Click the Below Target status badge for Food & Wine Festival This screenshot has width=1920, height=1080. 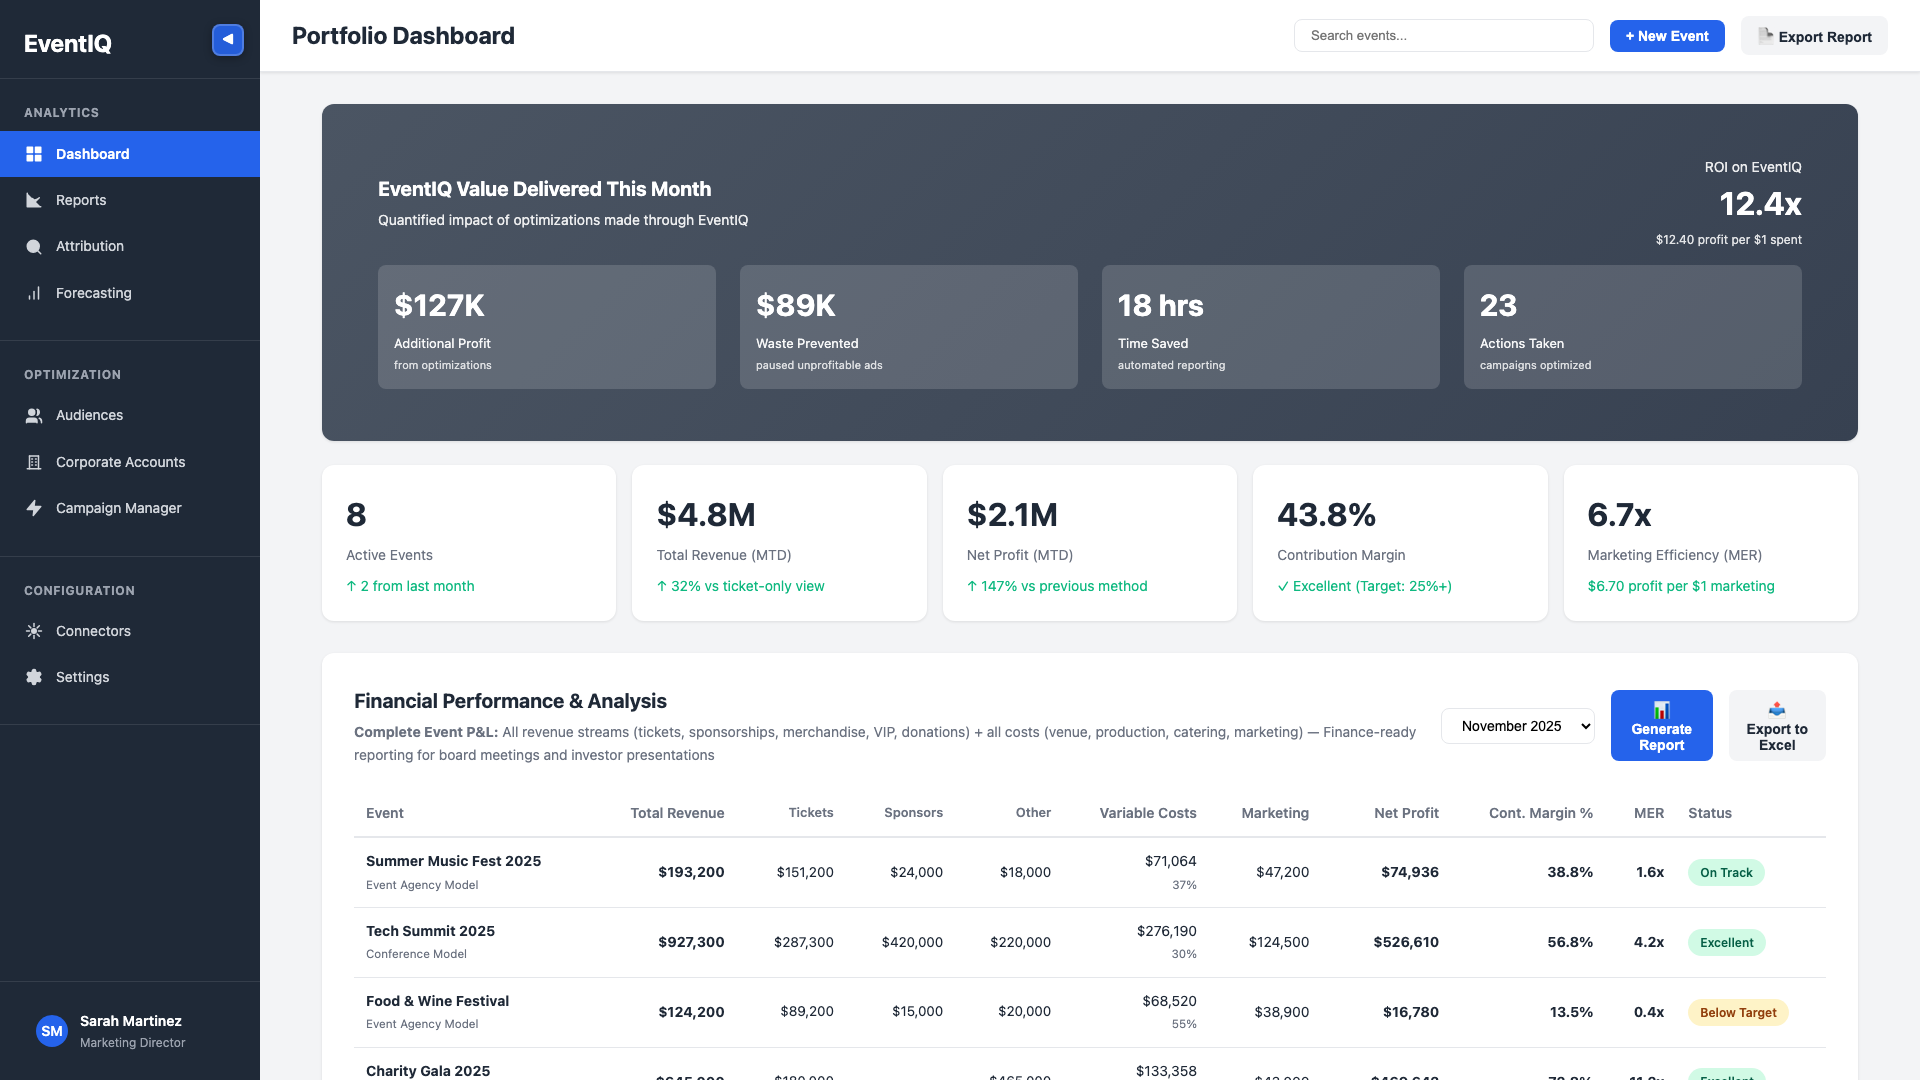click(1738, 1012)
